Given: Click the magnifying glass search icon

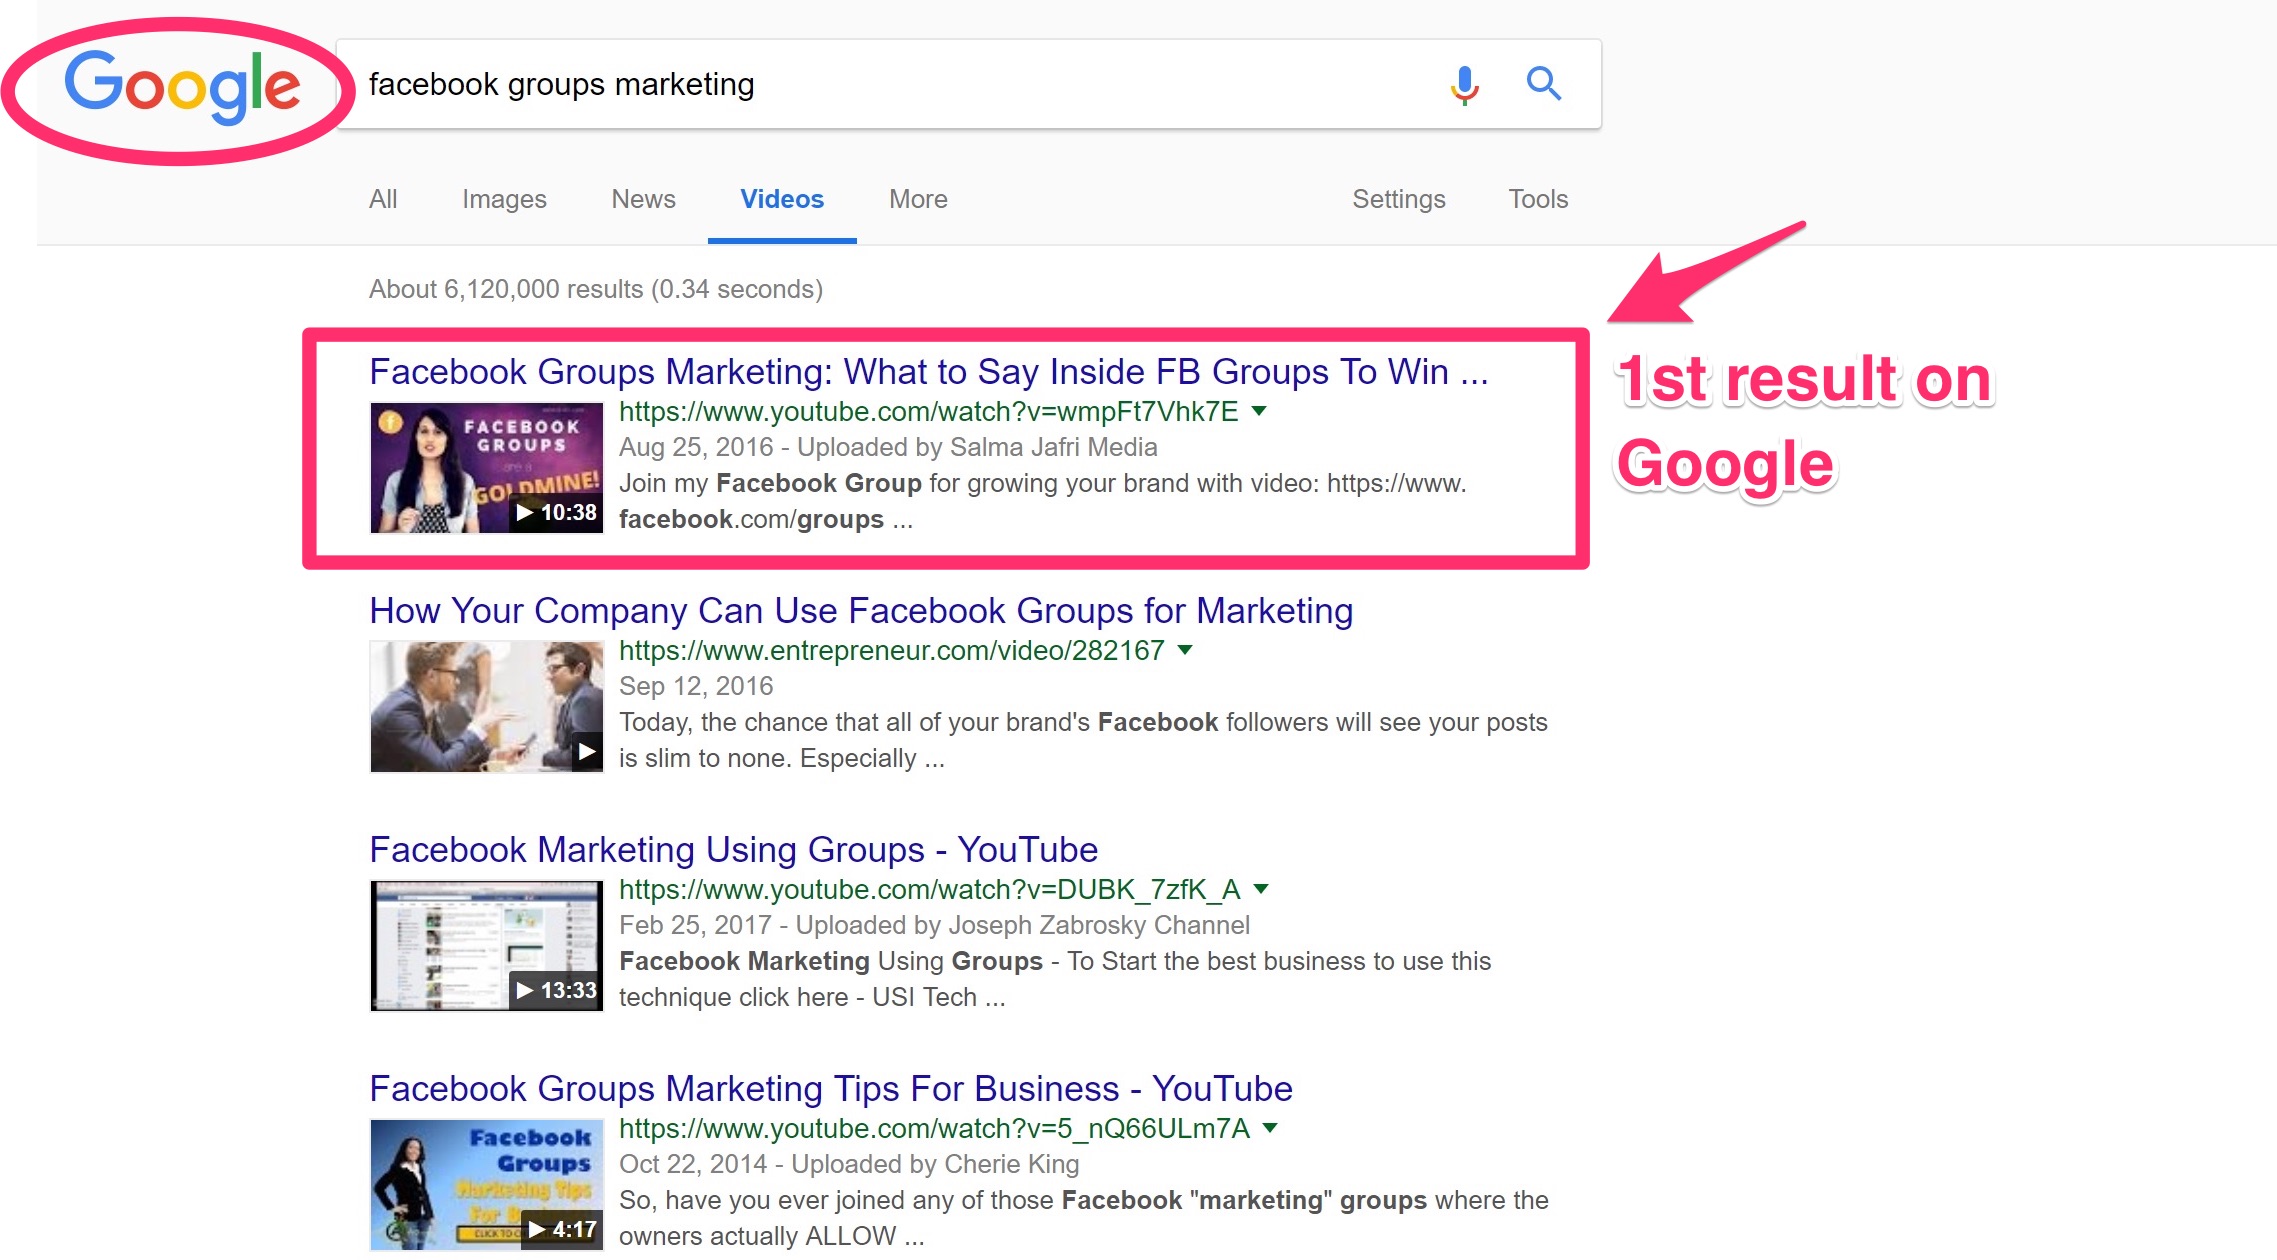Looking at the screenshot, I should 1543,83.
